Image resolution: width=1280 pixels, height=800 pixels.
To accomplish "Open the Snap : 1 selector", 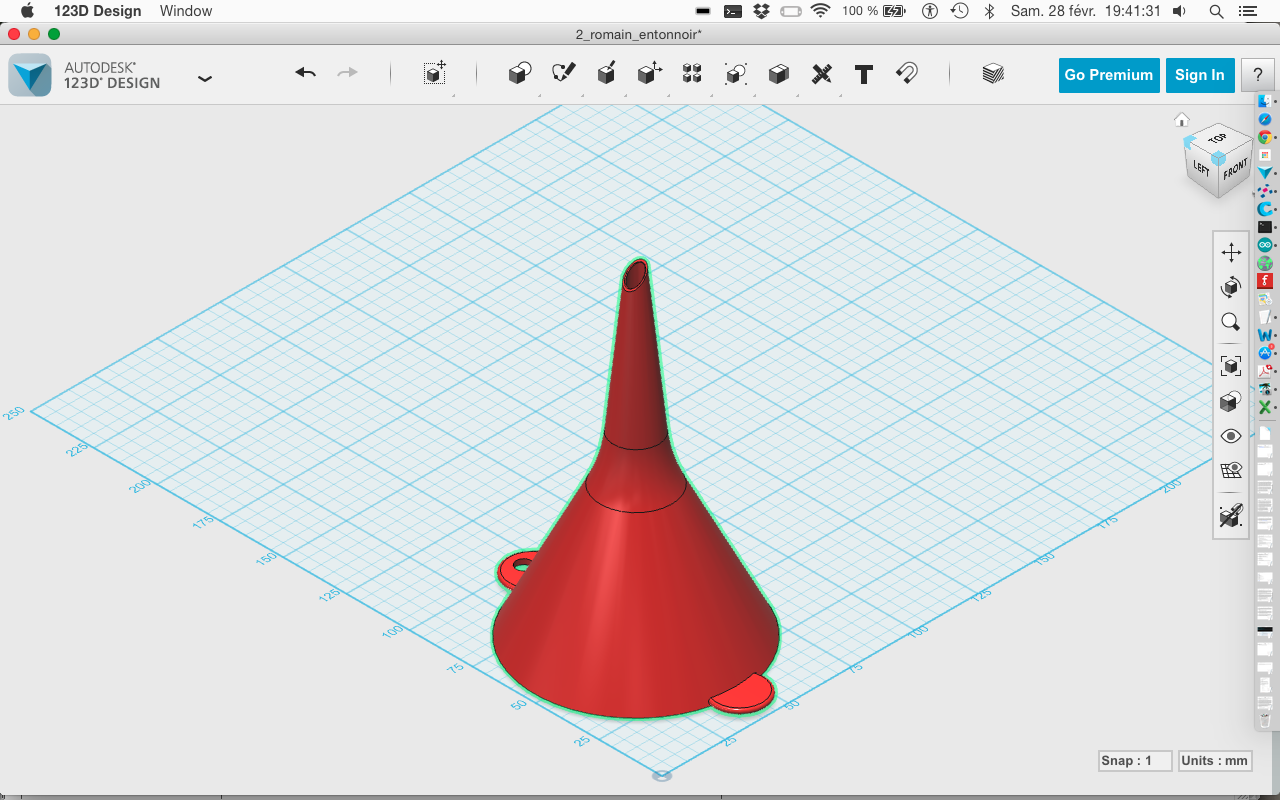I will pyautogui.click(x=1134, y=761).
